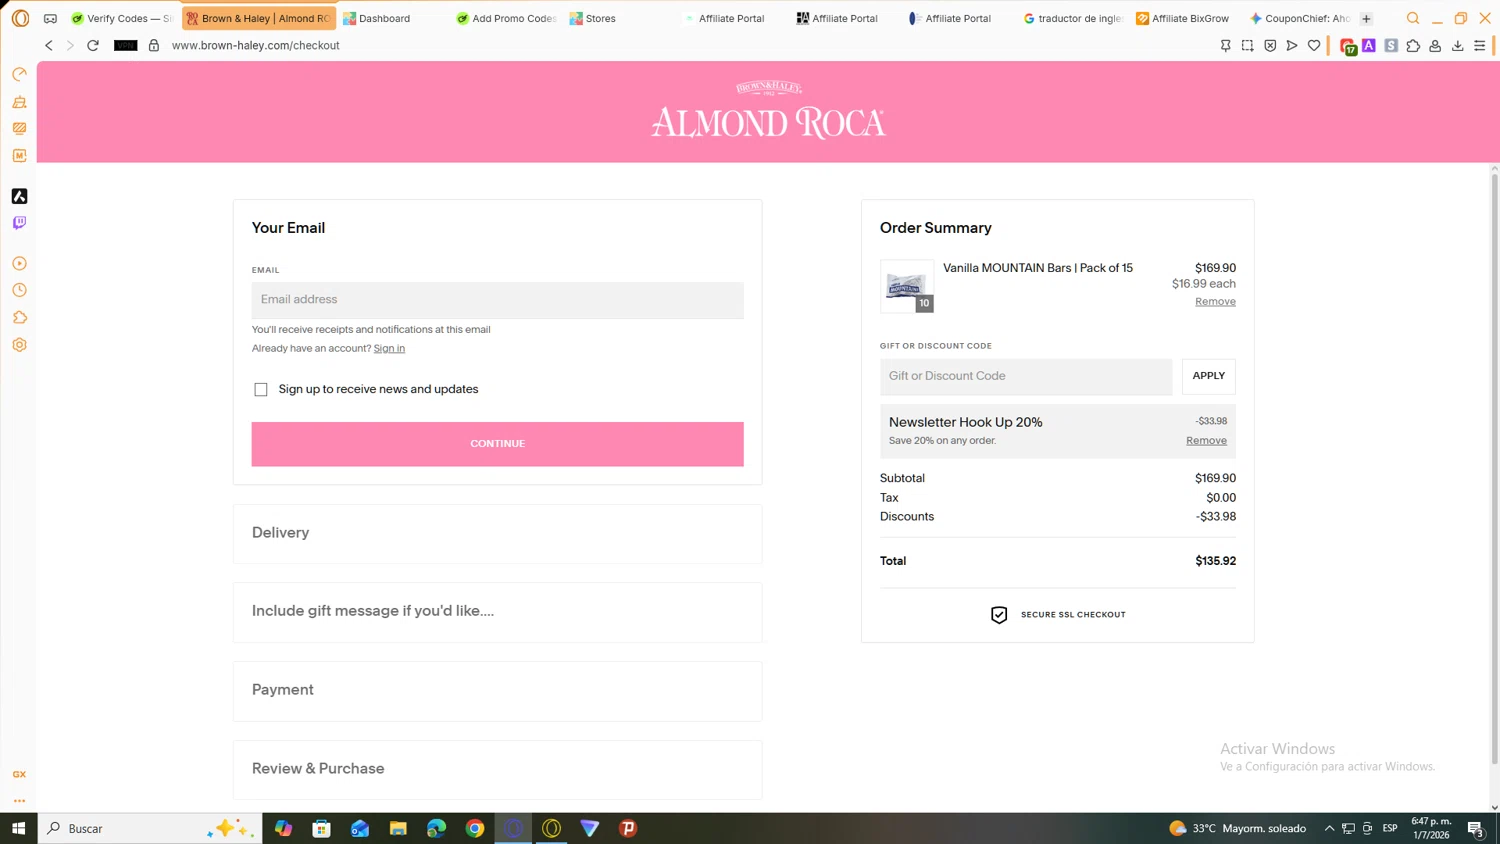Click the Vanilla MOUNTAIN Bars product thumbnail
The height and width of the screenshot is (844, 1500).
906,286
